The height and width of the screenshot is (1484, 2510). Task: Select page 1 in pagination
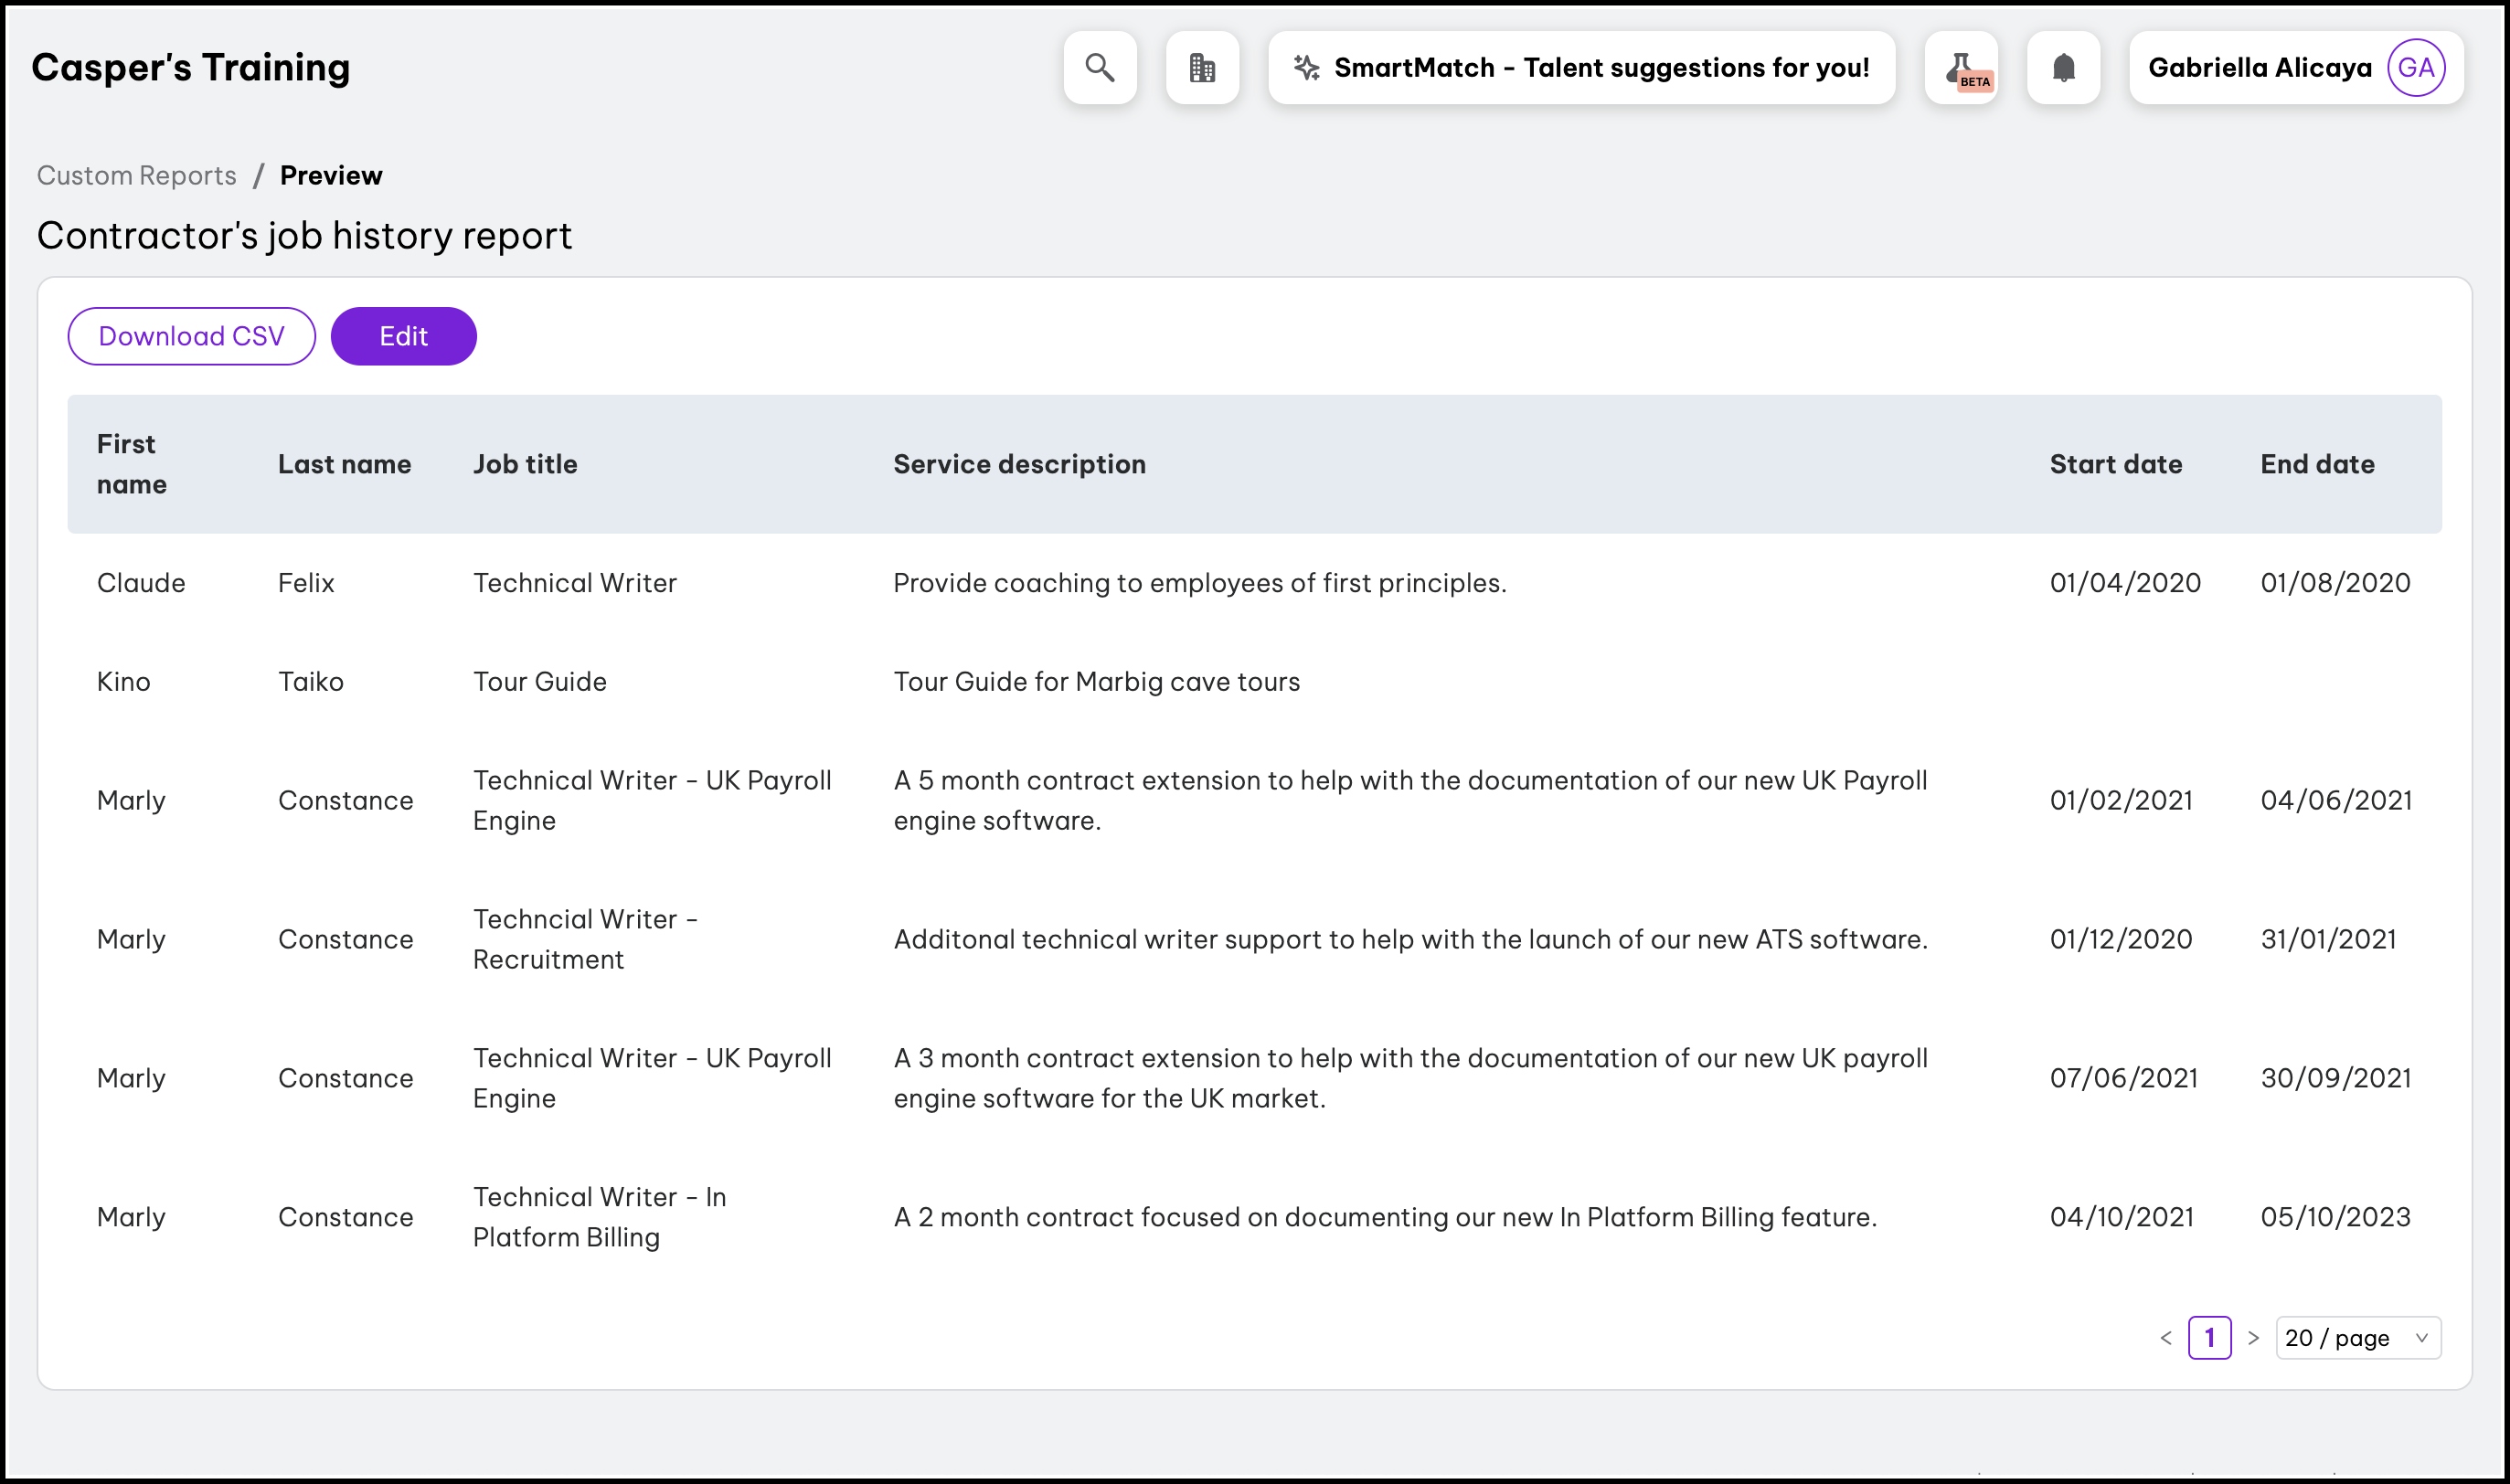tap(2209, 1338)
